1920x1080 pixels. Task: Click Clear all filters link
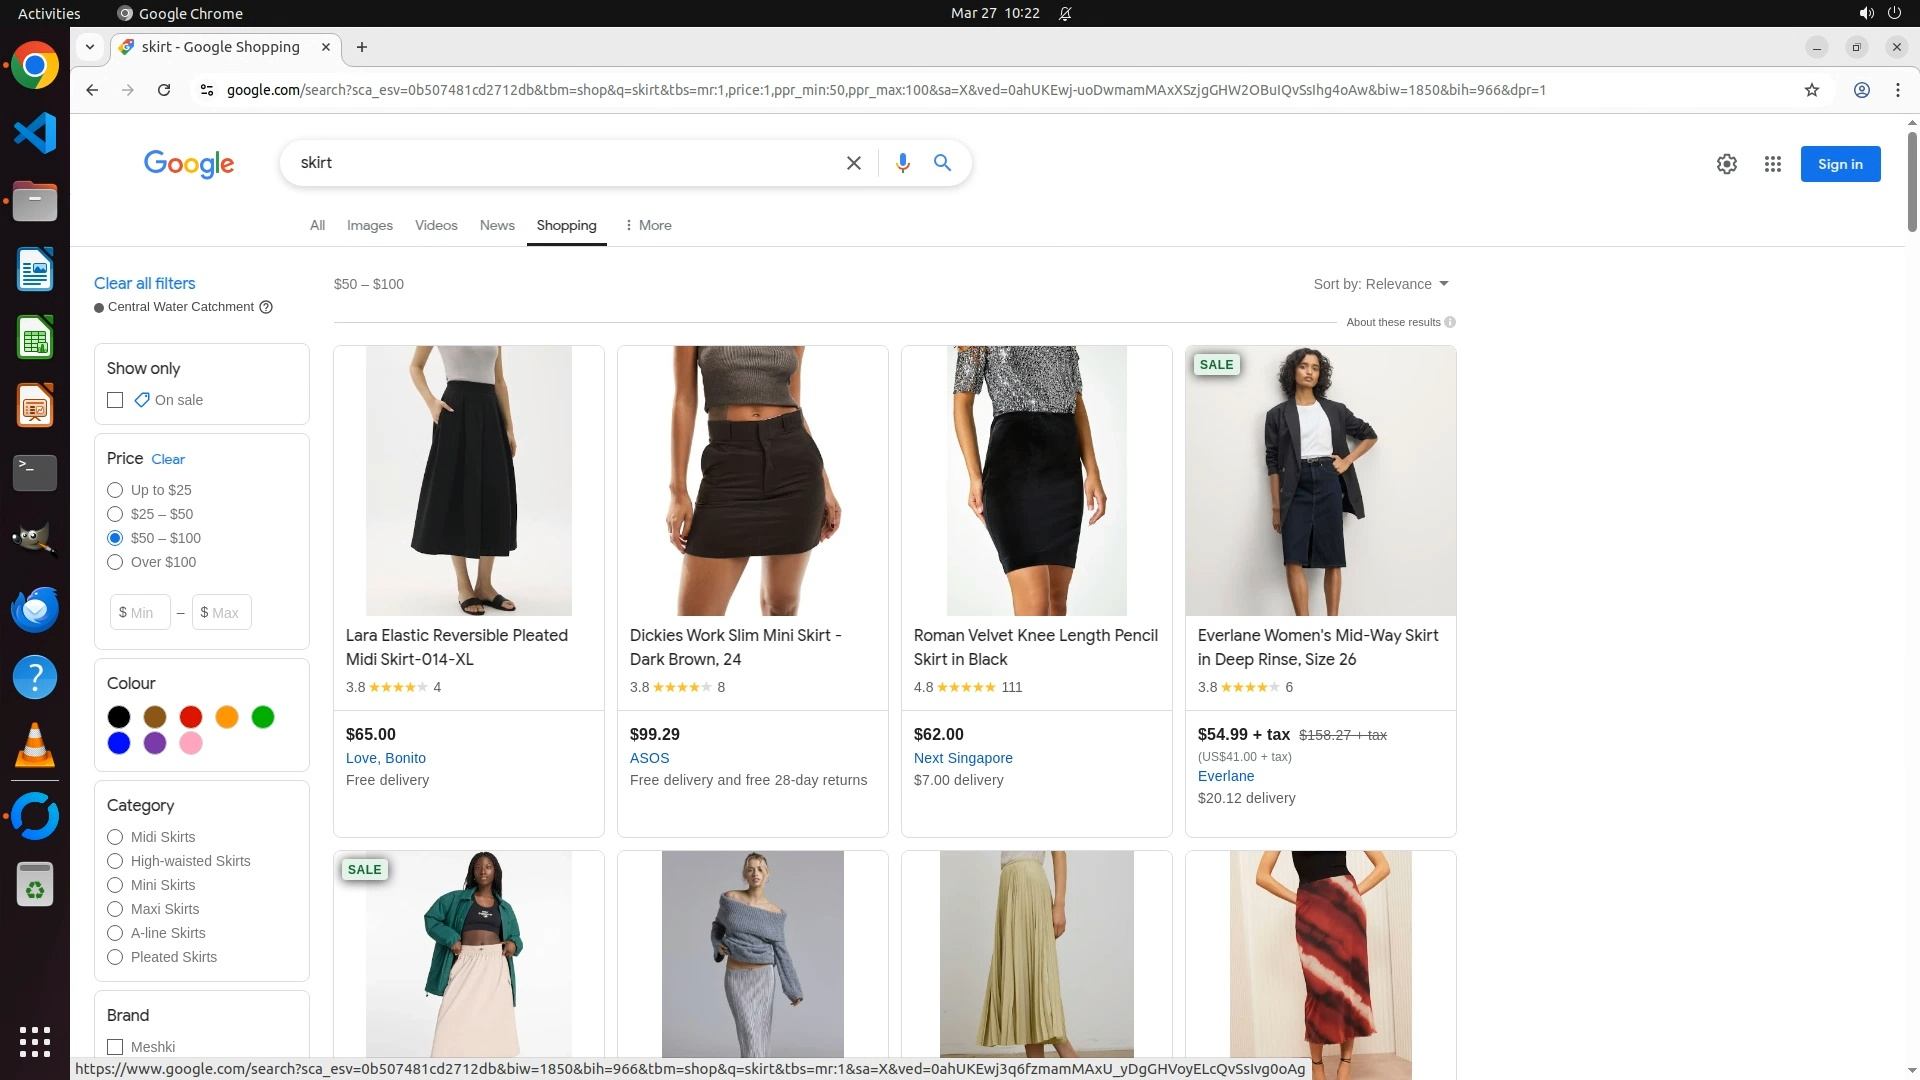pyautogui.click(x=144, y=283)
